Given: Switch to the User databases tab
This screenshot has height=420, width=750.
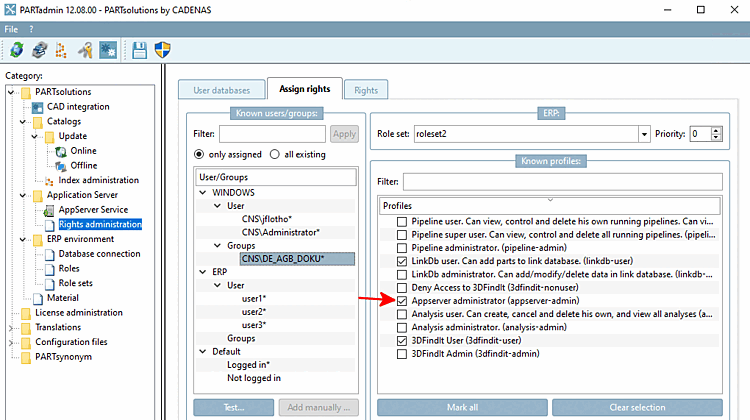Looking at the screenshot, I should pos(221,90).
